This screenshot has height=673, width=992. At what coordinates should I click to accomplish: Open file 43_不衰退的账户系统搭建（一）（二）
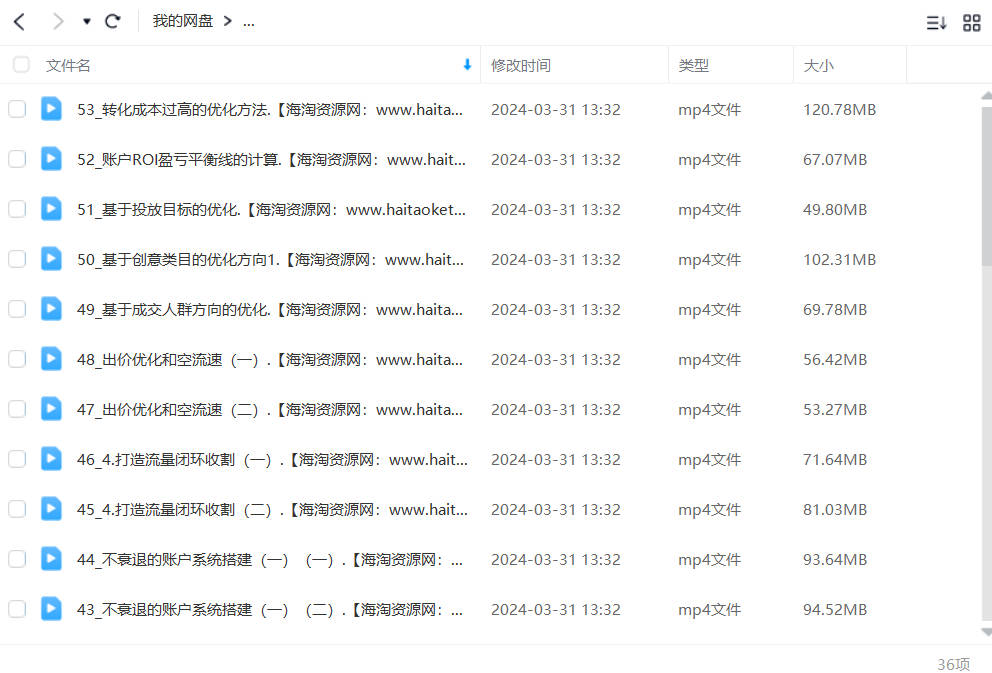click(270, 609)
